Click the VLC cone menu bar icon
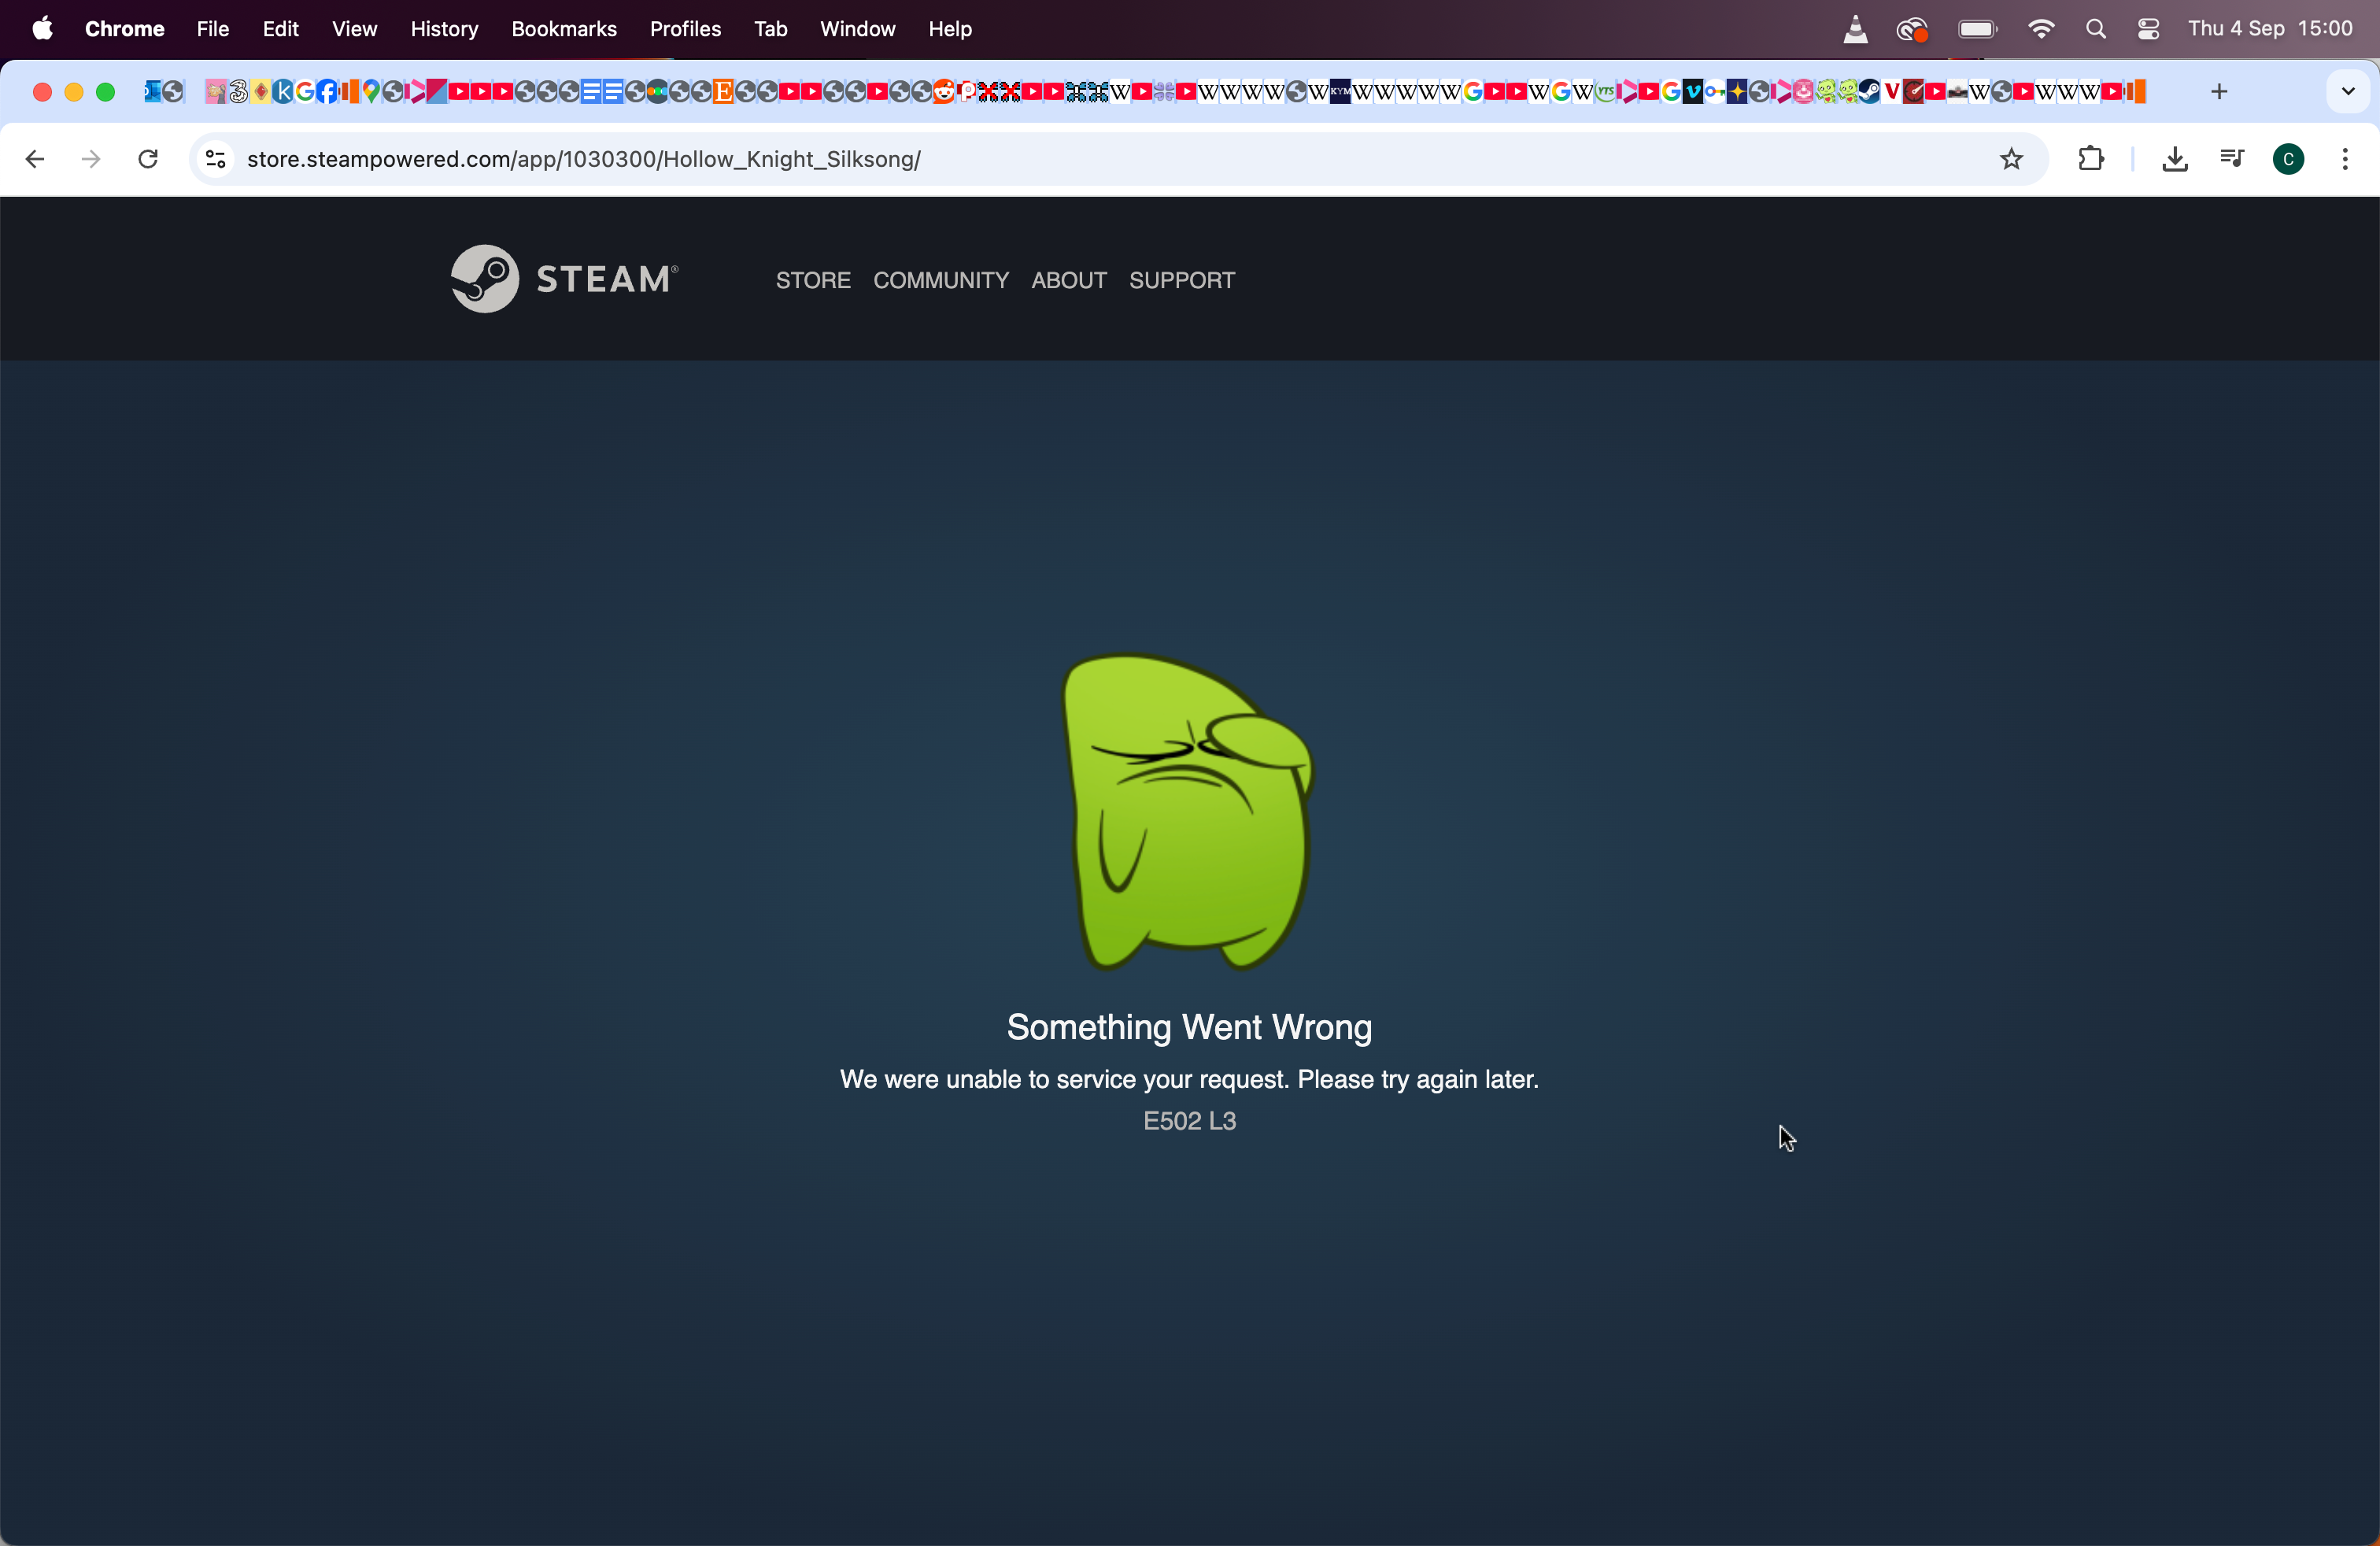Screen dimensions: 2380x1546 pyautogui.click(x=1855, y=29)
